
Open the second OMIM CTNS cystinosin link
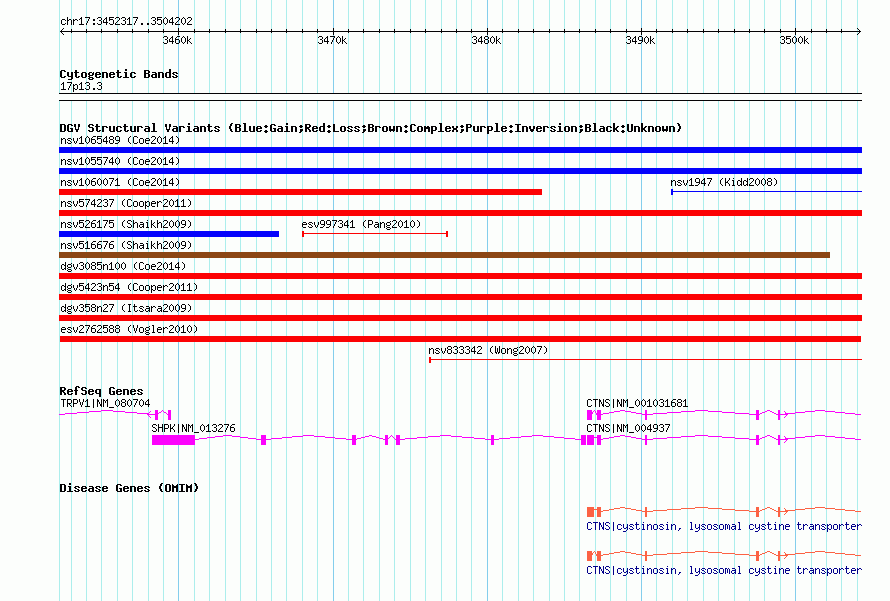pos(724,570)
